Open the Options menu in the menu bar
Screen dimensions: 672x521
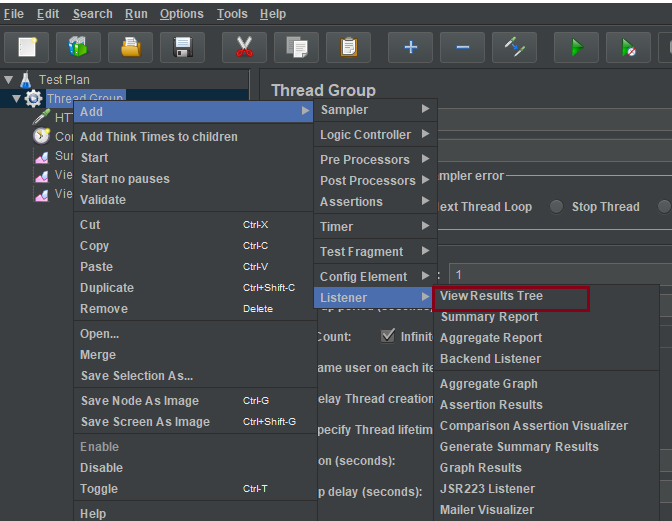click(181, 14)
